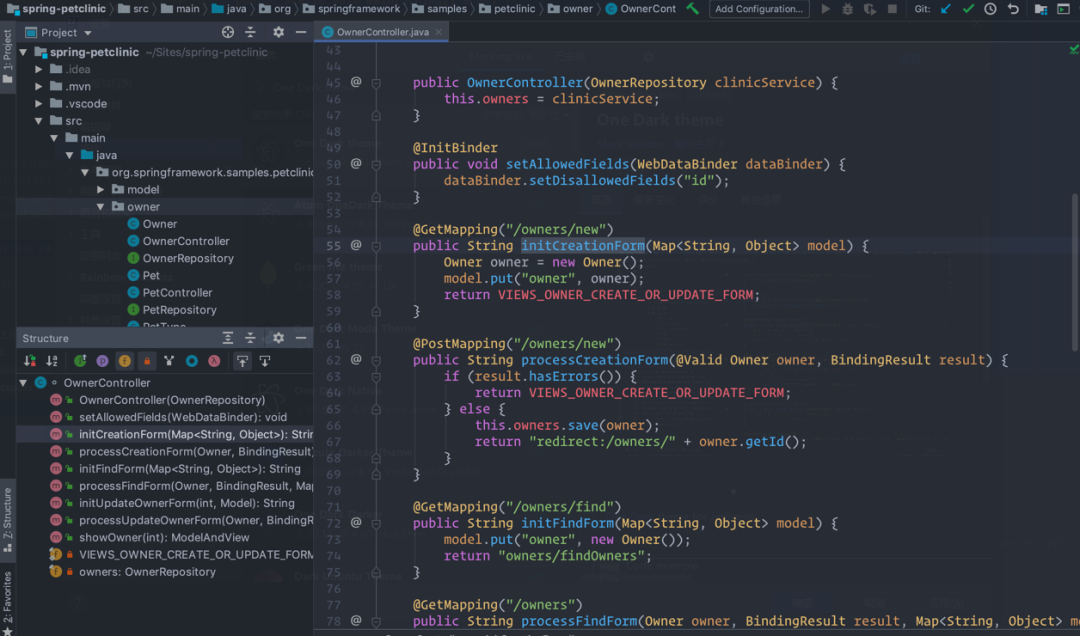
Task: Open the 1: Project tool window tab
Action: (8, 57)
